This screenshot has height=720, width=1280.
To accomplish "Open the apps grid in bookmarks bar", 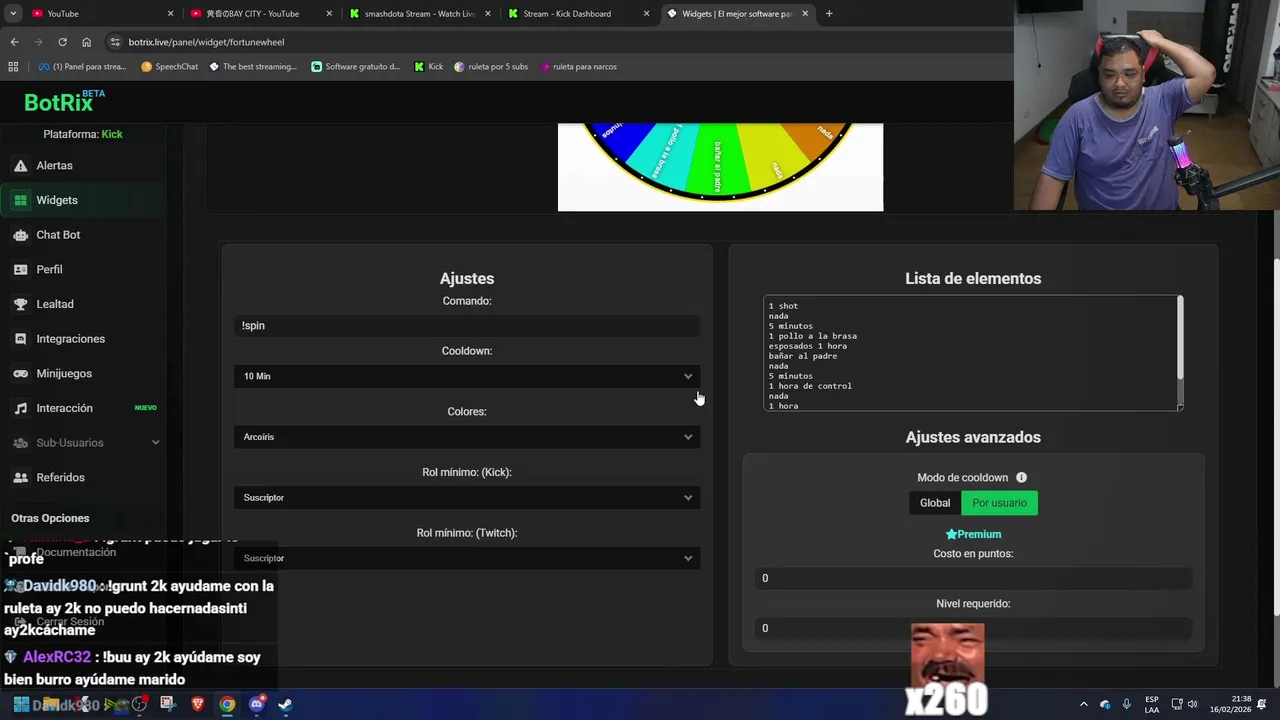I will [13, 67].
